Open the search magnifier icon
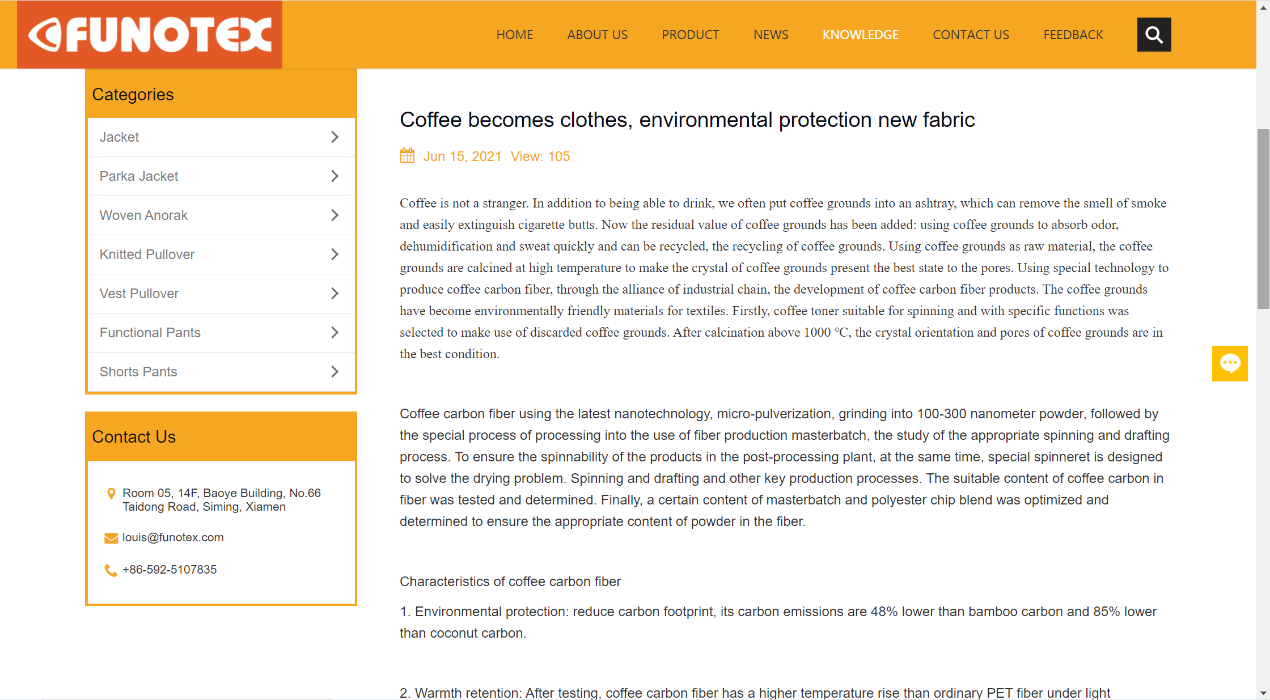Image resolution: width=1270 pixels, height=700 pixels. 1154,35
